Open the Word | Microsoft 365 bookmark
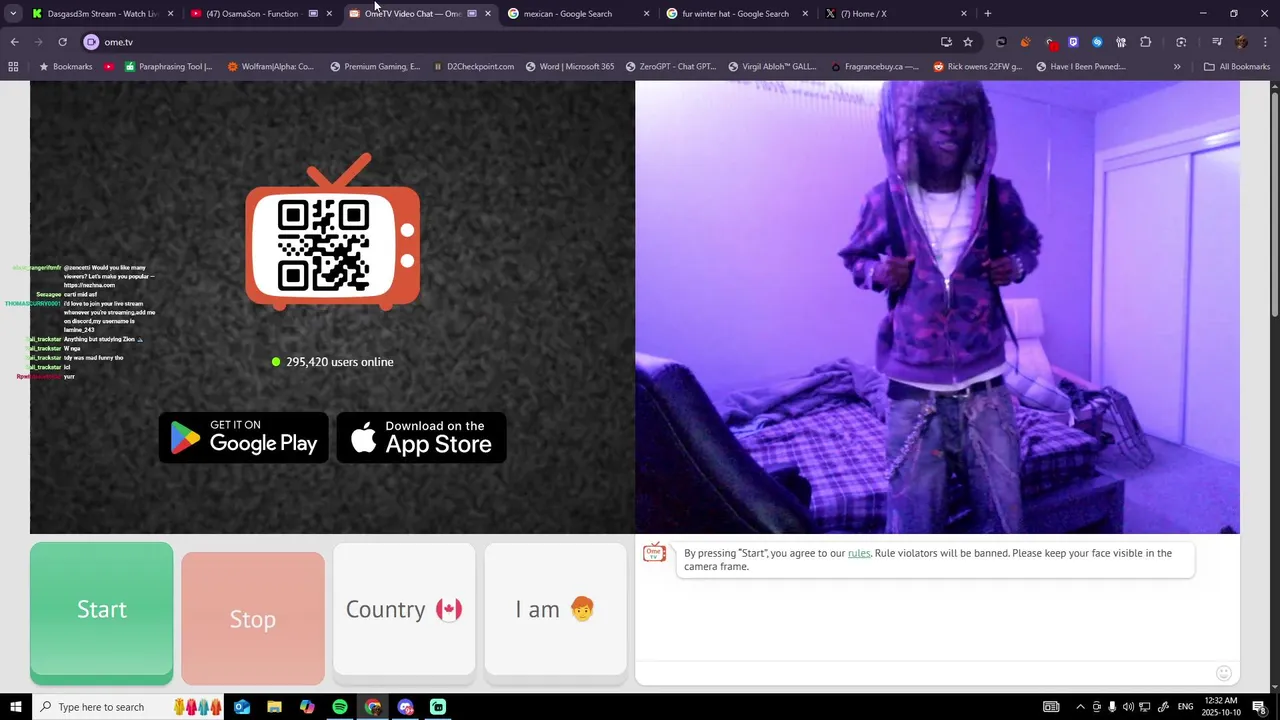 click(570, 67)
